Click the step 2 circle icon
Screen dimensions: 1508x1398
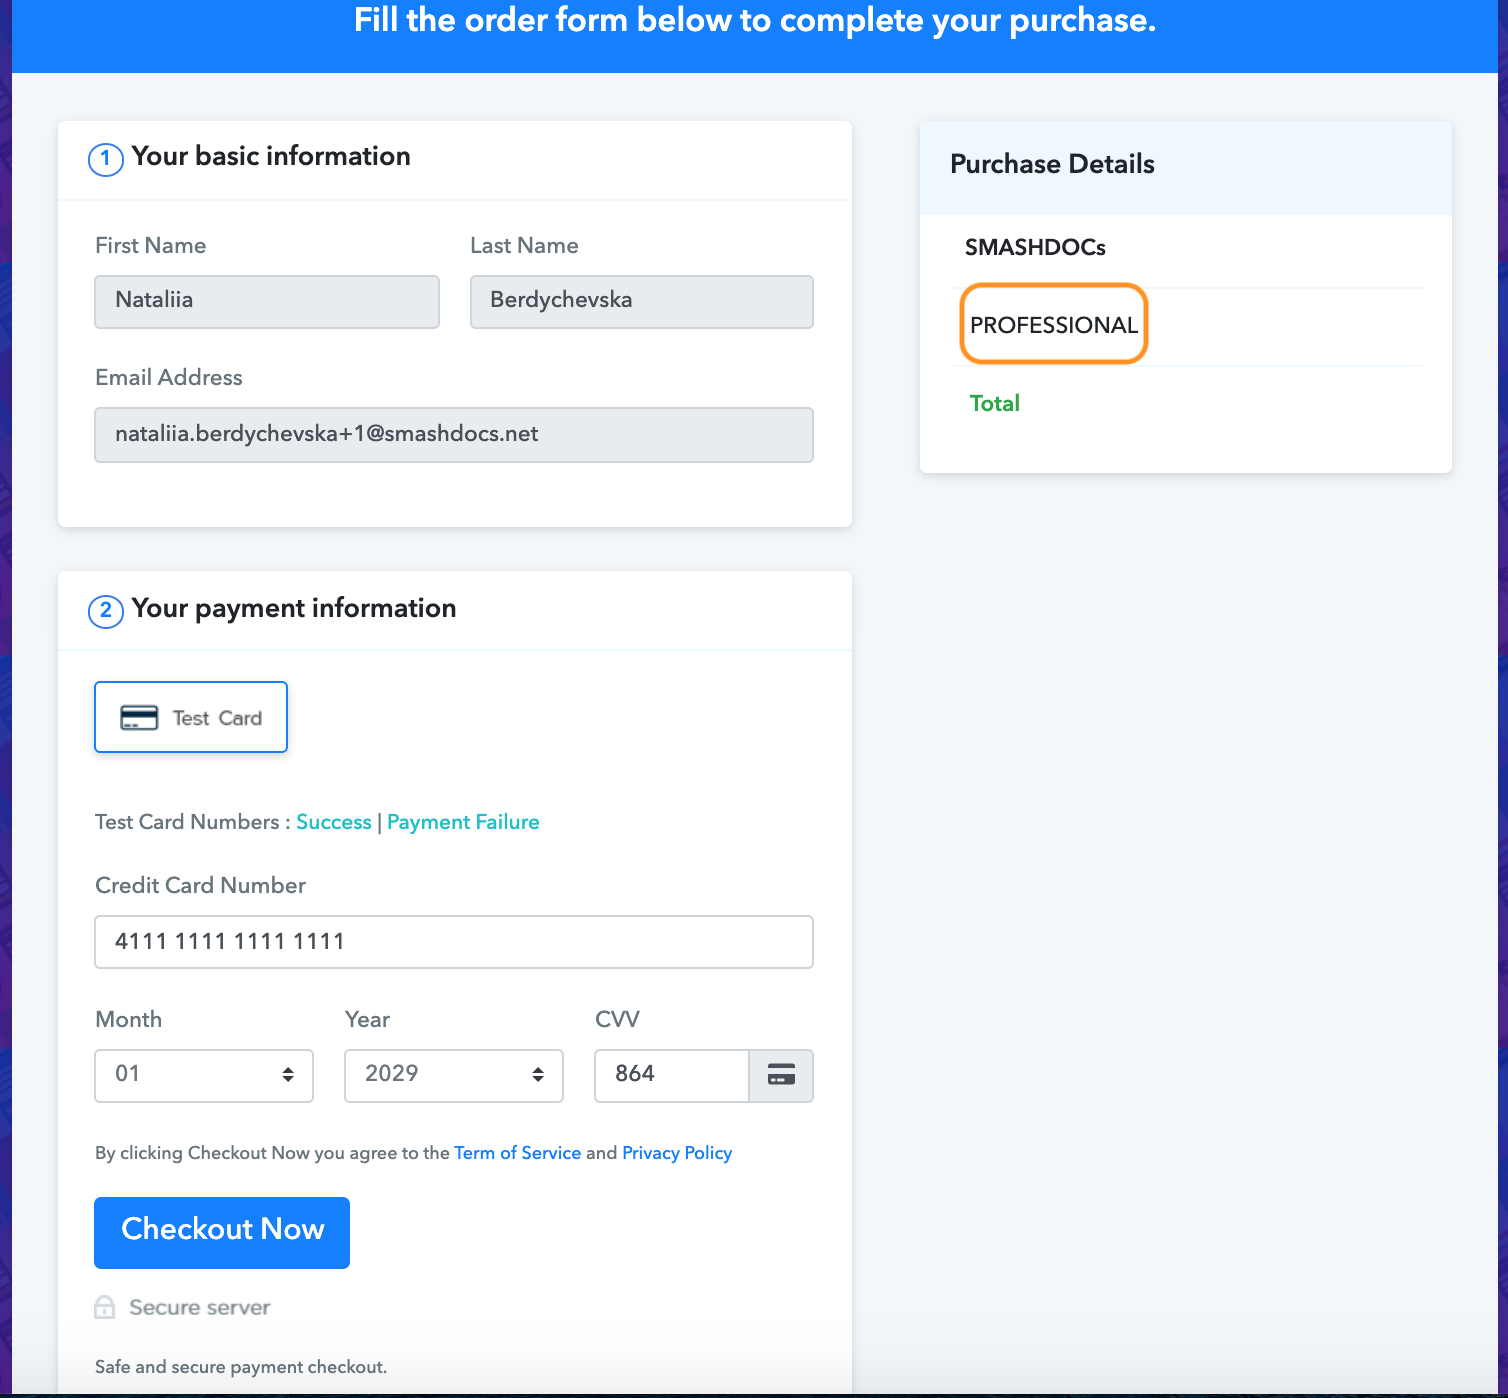click(106, 611)
